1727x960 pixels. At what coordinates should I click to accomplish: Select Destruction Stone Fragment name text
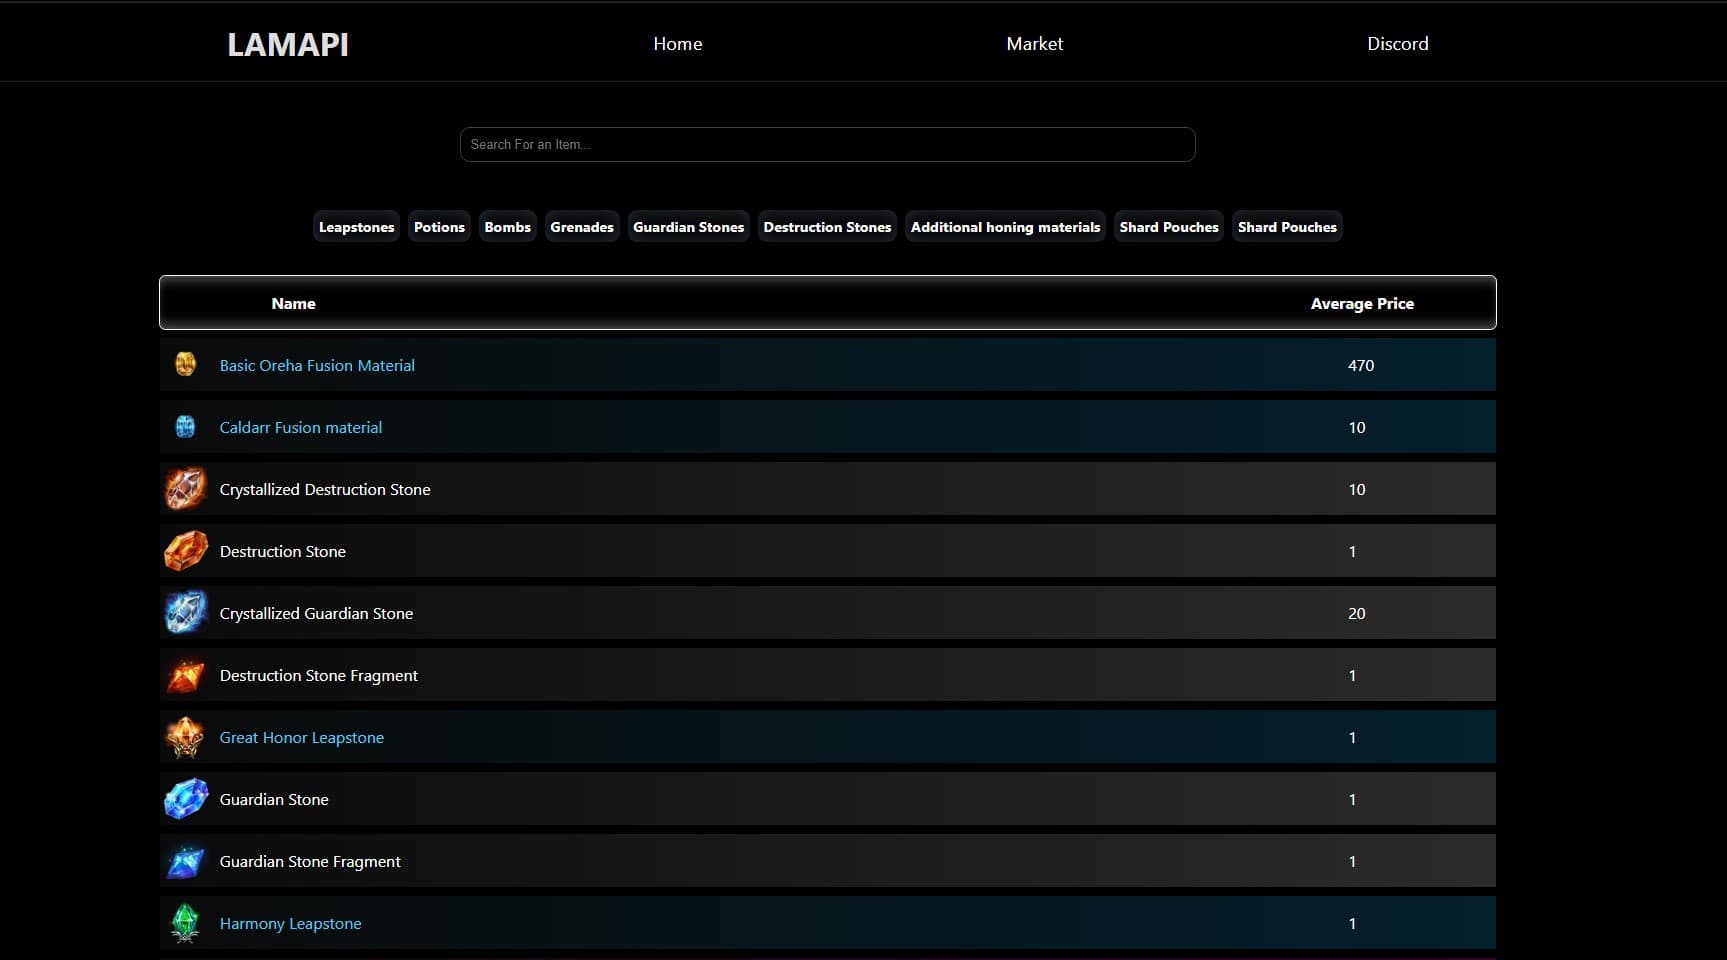pyautogui.click(x=319, y=675)
